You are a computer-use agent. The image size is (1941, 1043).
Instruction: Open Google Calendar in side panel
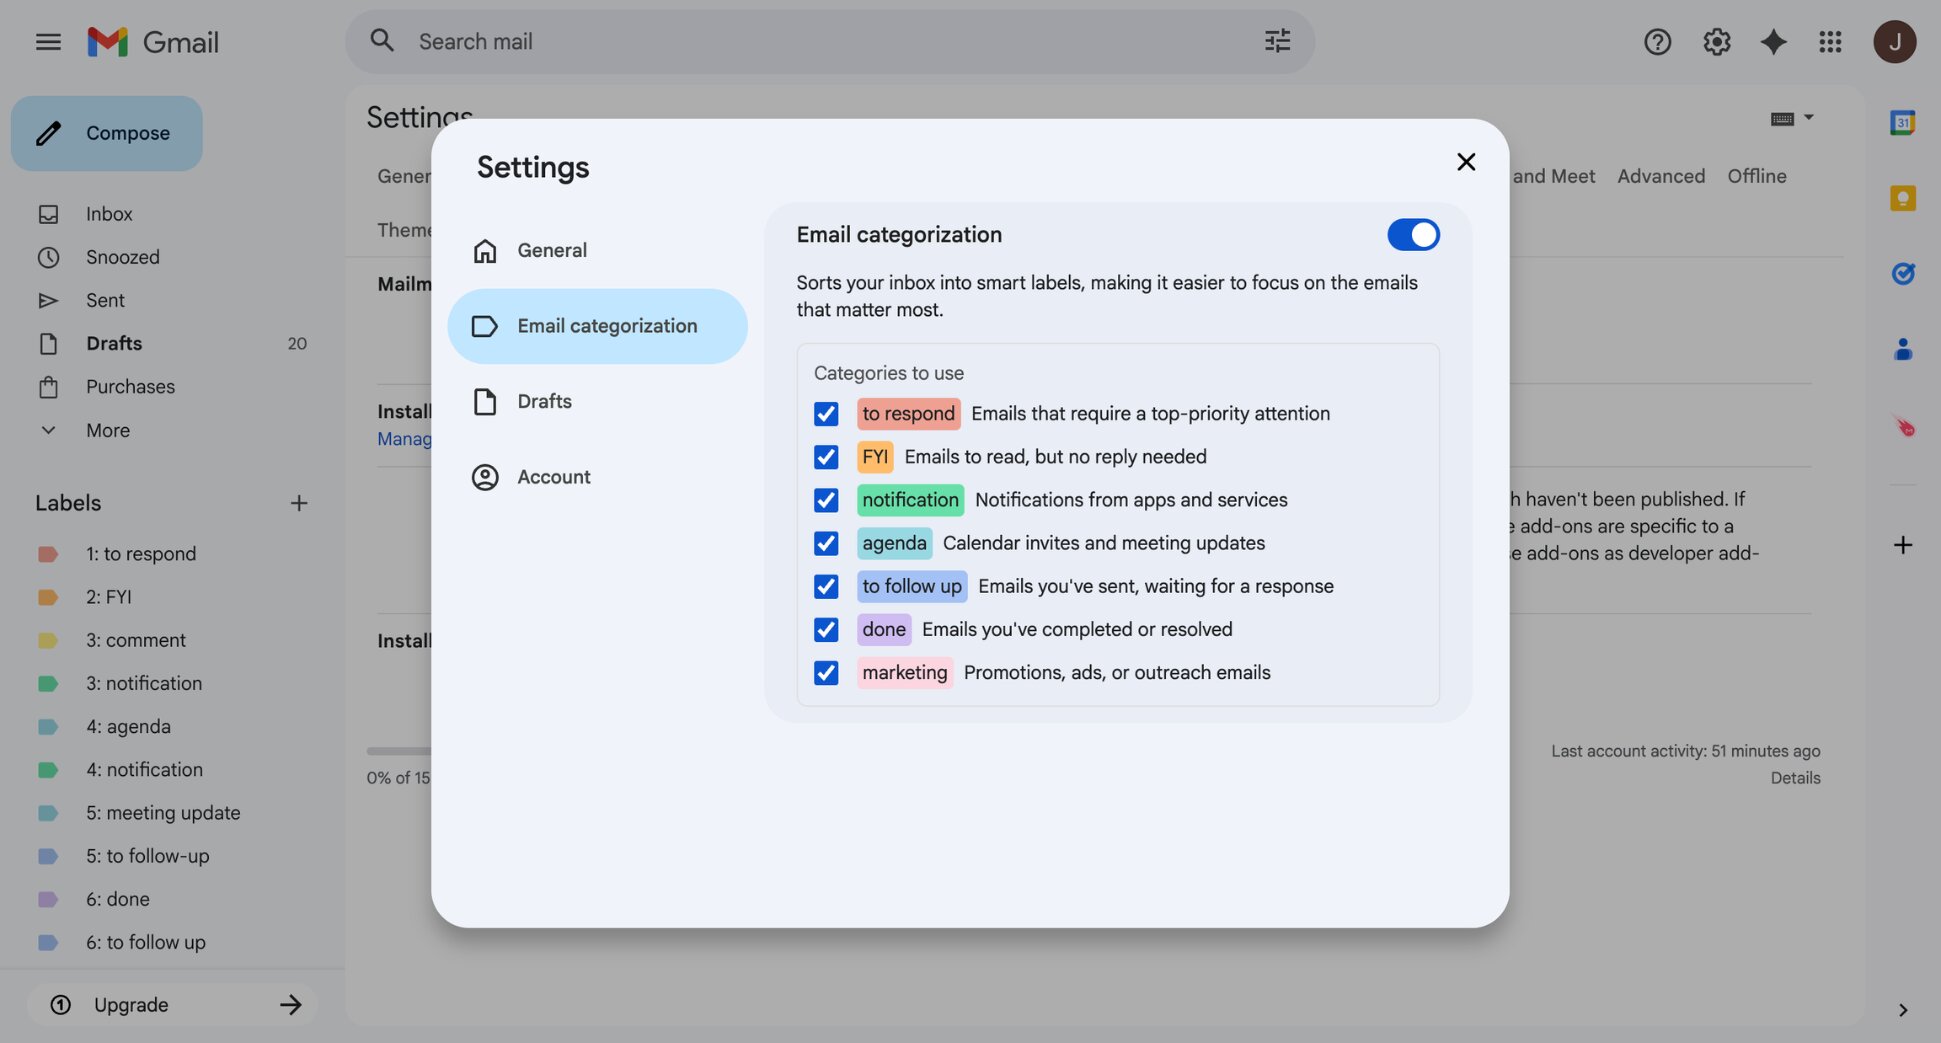[1903, 121]
